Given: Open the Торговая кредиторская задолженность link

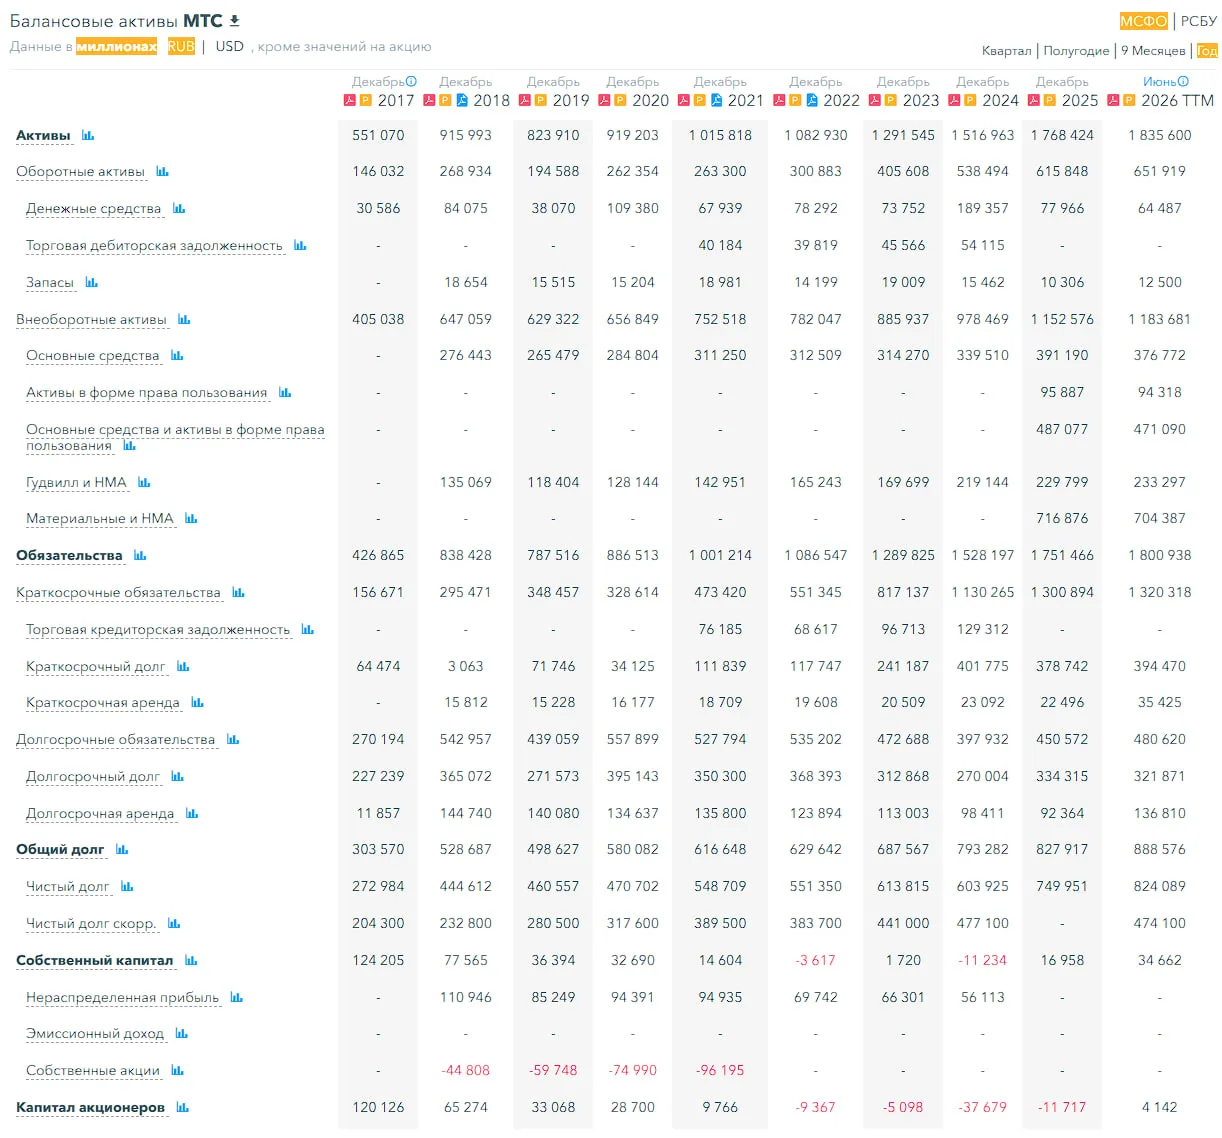Looking at the screenshot, I should coord(158,630).
